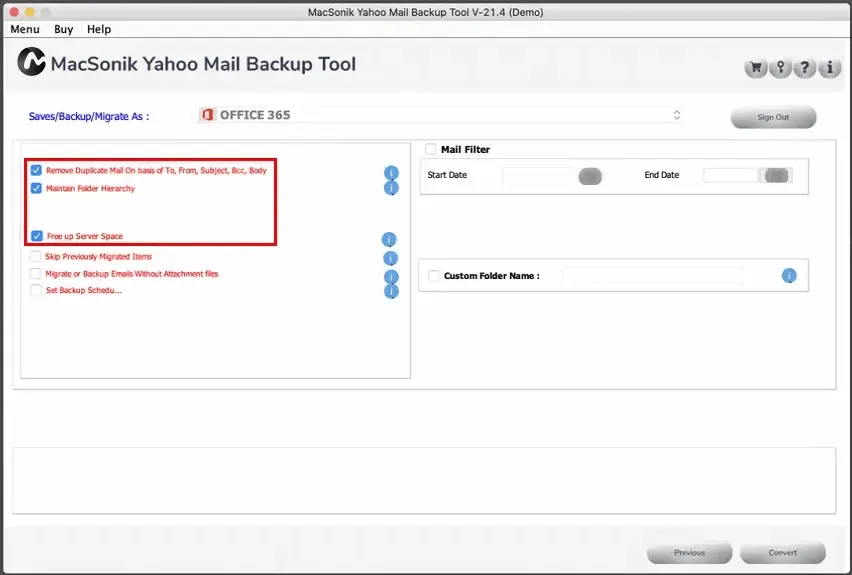This screenshot has height=575, width=852.
Task: Click the info about icon in header
Action: (x=830, y=68)
